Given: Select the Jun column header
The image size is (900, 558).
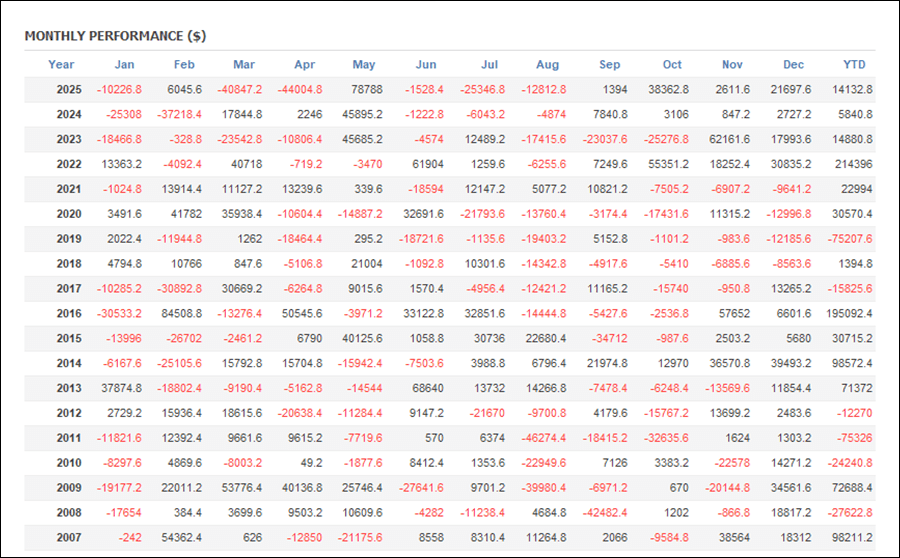Looking at the screenshot, I should click(425, 65).
